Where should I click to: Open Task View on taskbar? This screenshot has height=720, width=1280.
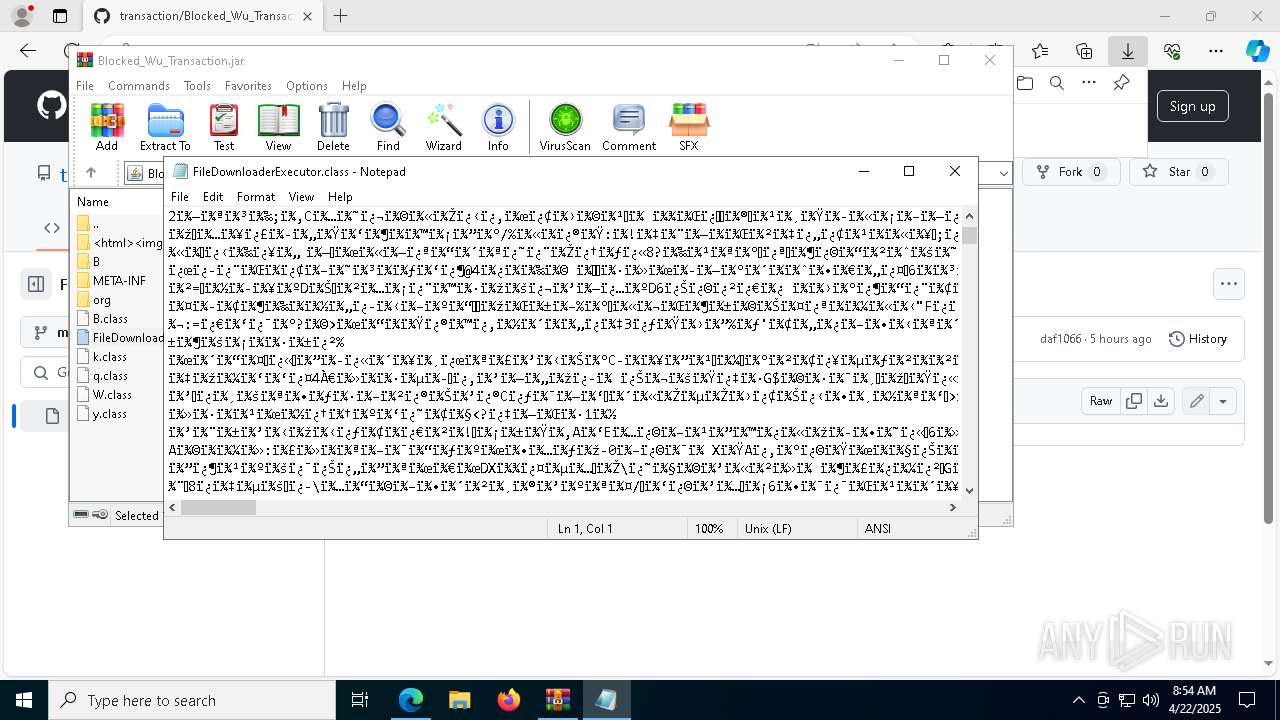click(360, 700)
